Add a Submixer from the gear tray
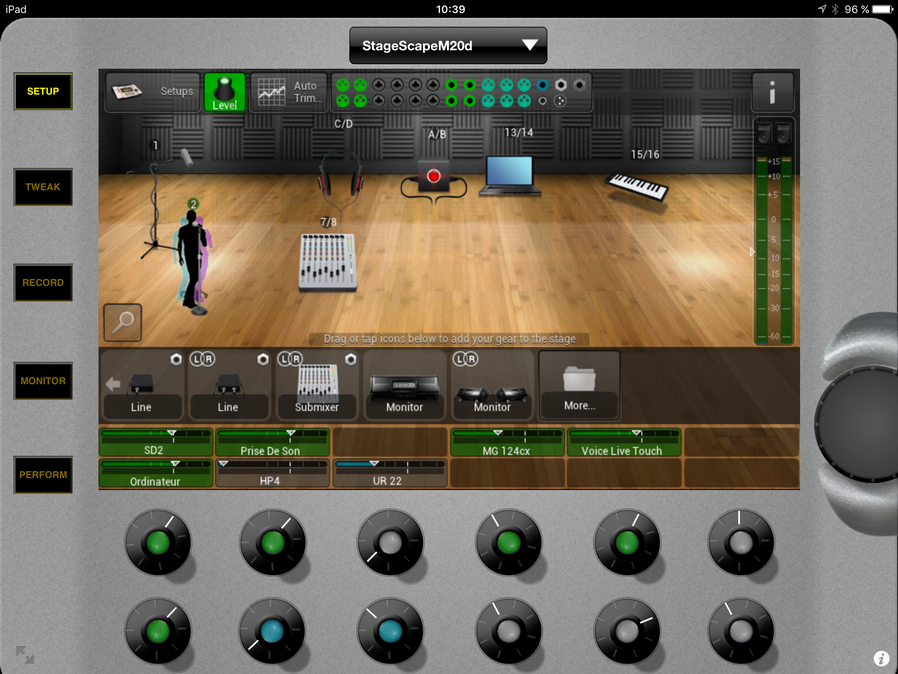 [x=316, y=385]
